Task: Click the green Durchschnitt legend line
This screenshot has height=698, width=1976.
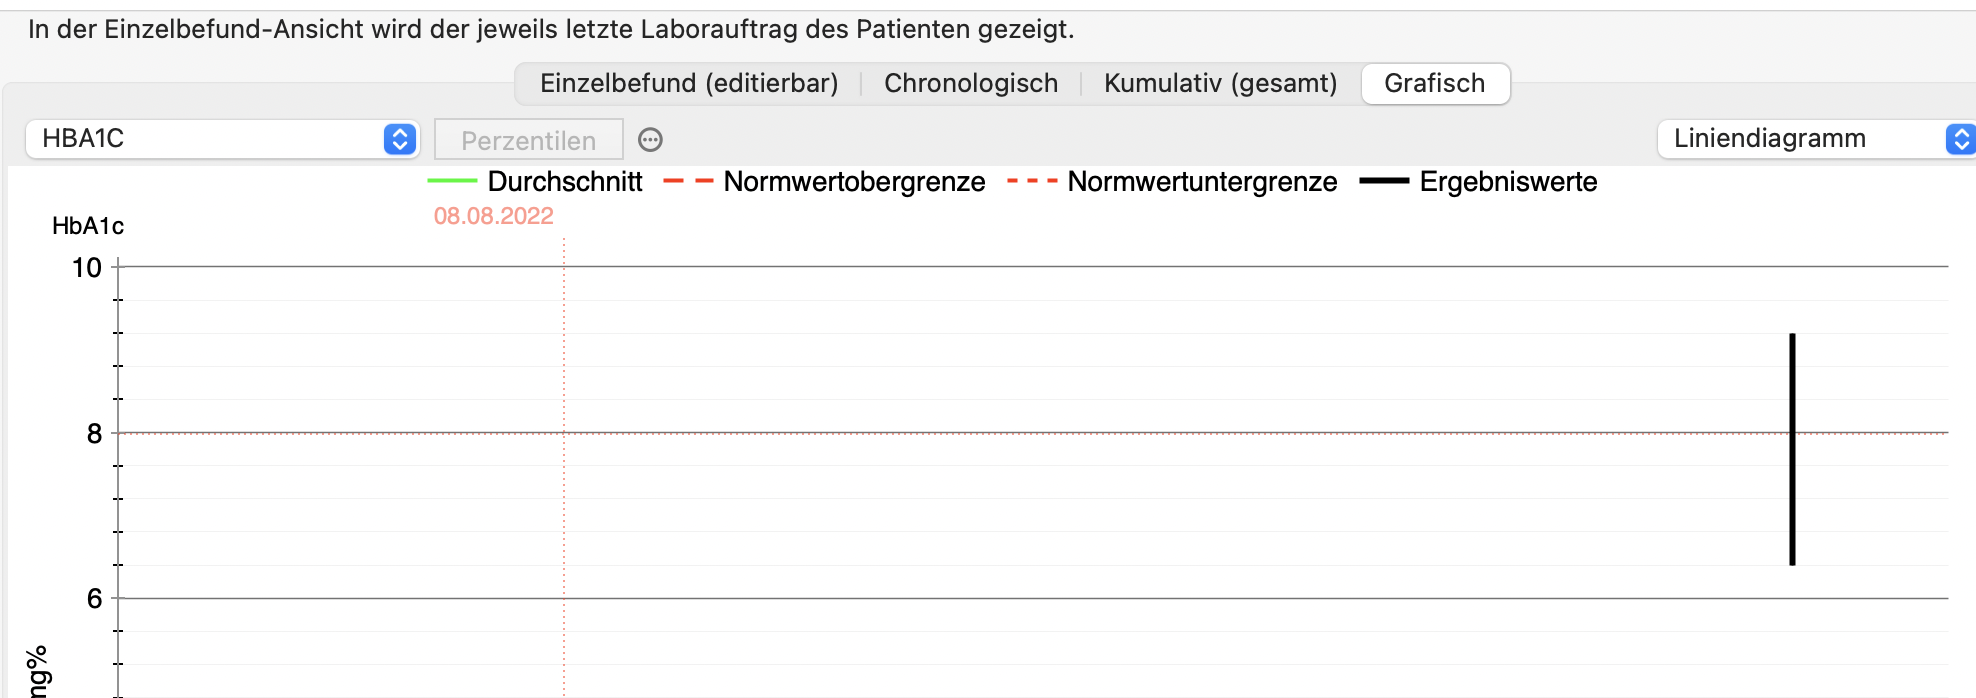Action: [x=452, y=181]
